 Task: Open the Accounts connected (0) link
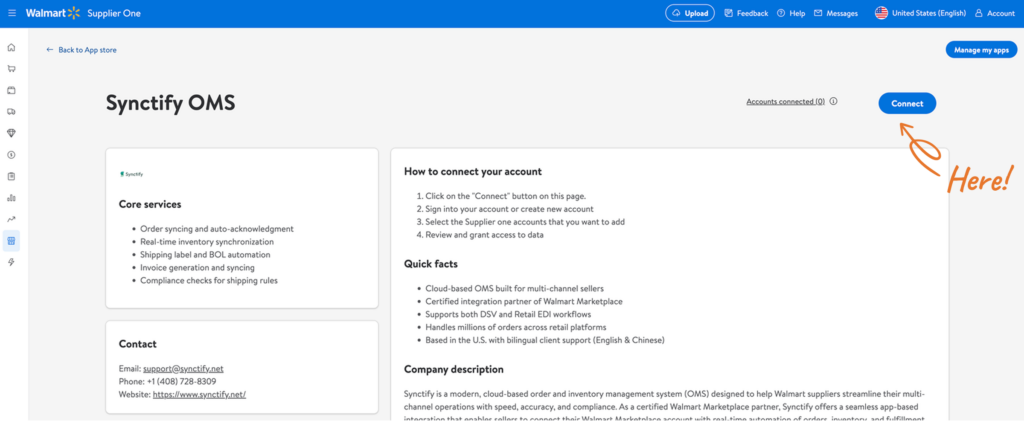click(786, 102)
